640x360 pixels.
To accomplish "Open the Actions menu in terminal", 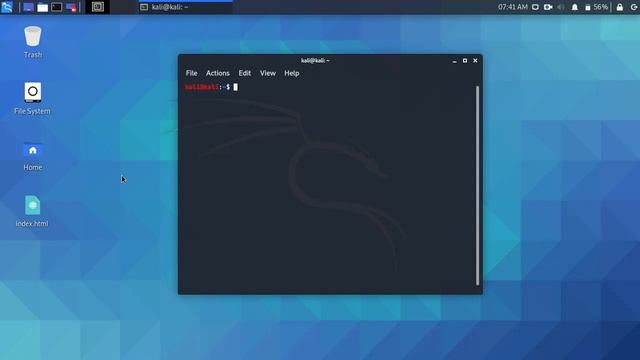I will 218,73.
